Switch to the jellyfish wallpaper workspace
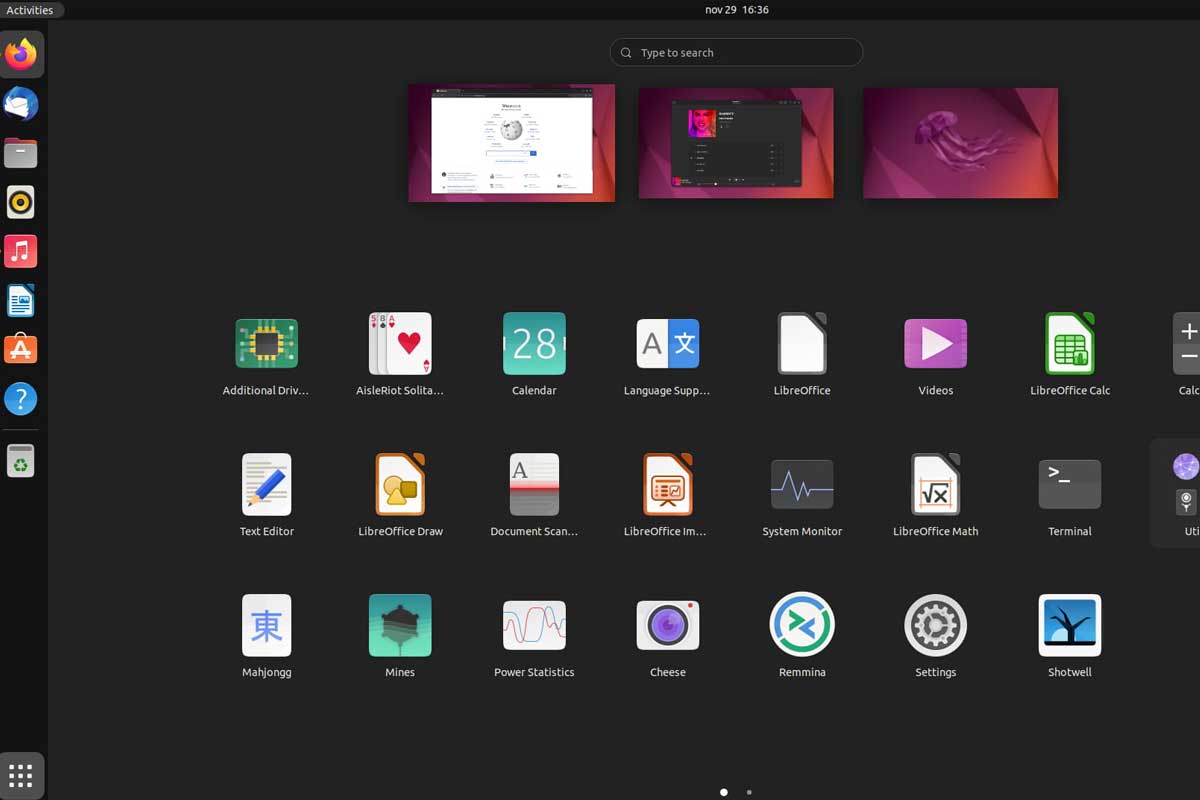 959,142
